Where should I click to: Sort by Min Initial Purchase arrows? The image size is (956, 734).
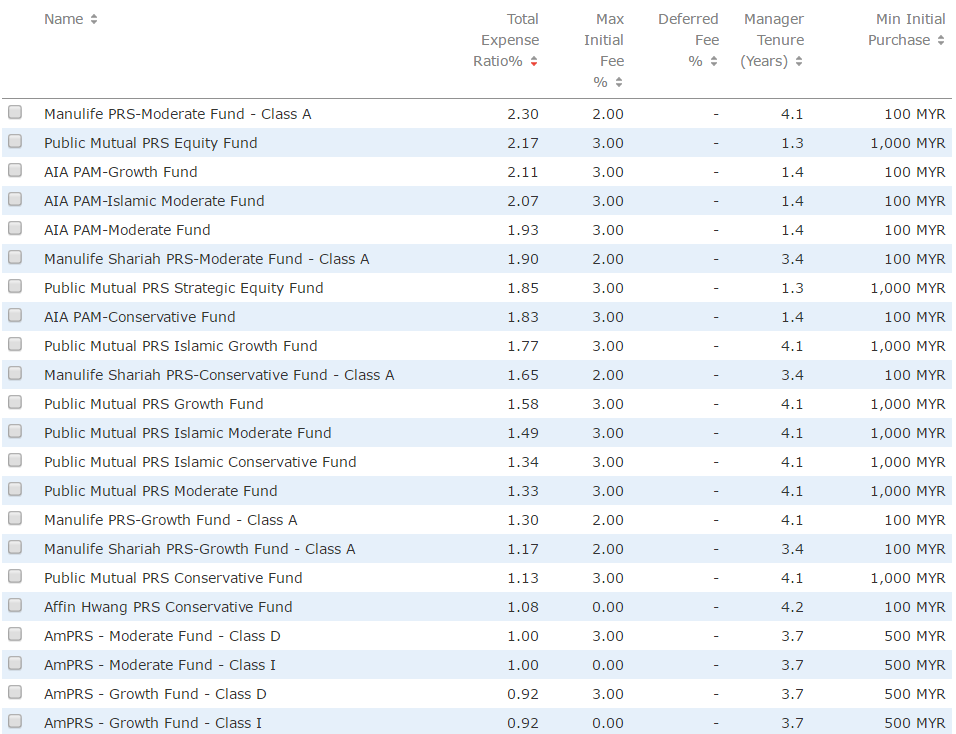point(941,40)
